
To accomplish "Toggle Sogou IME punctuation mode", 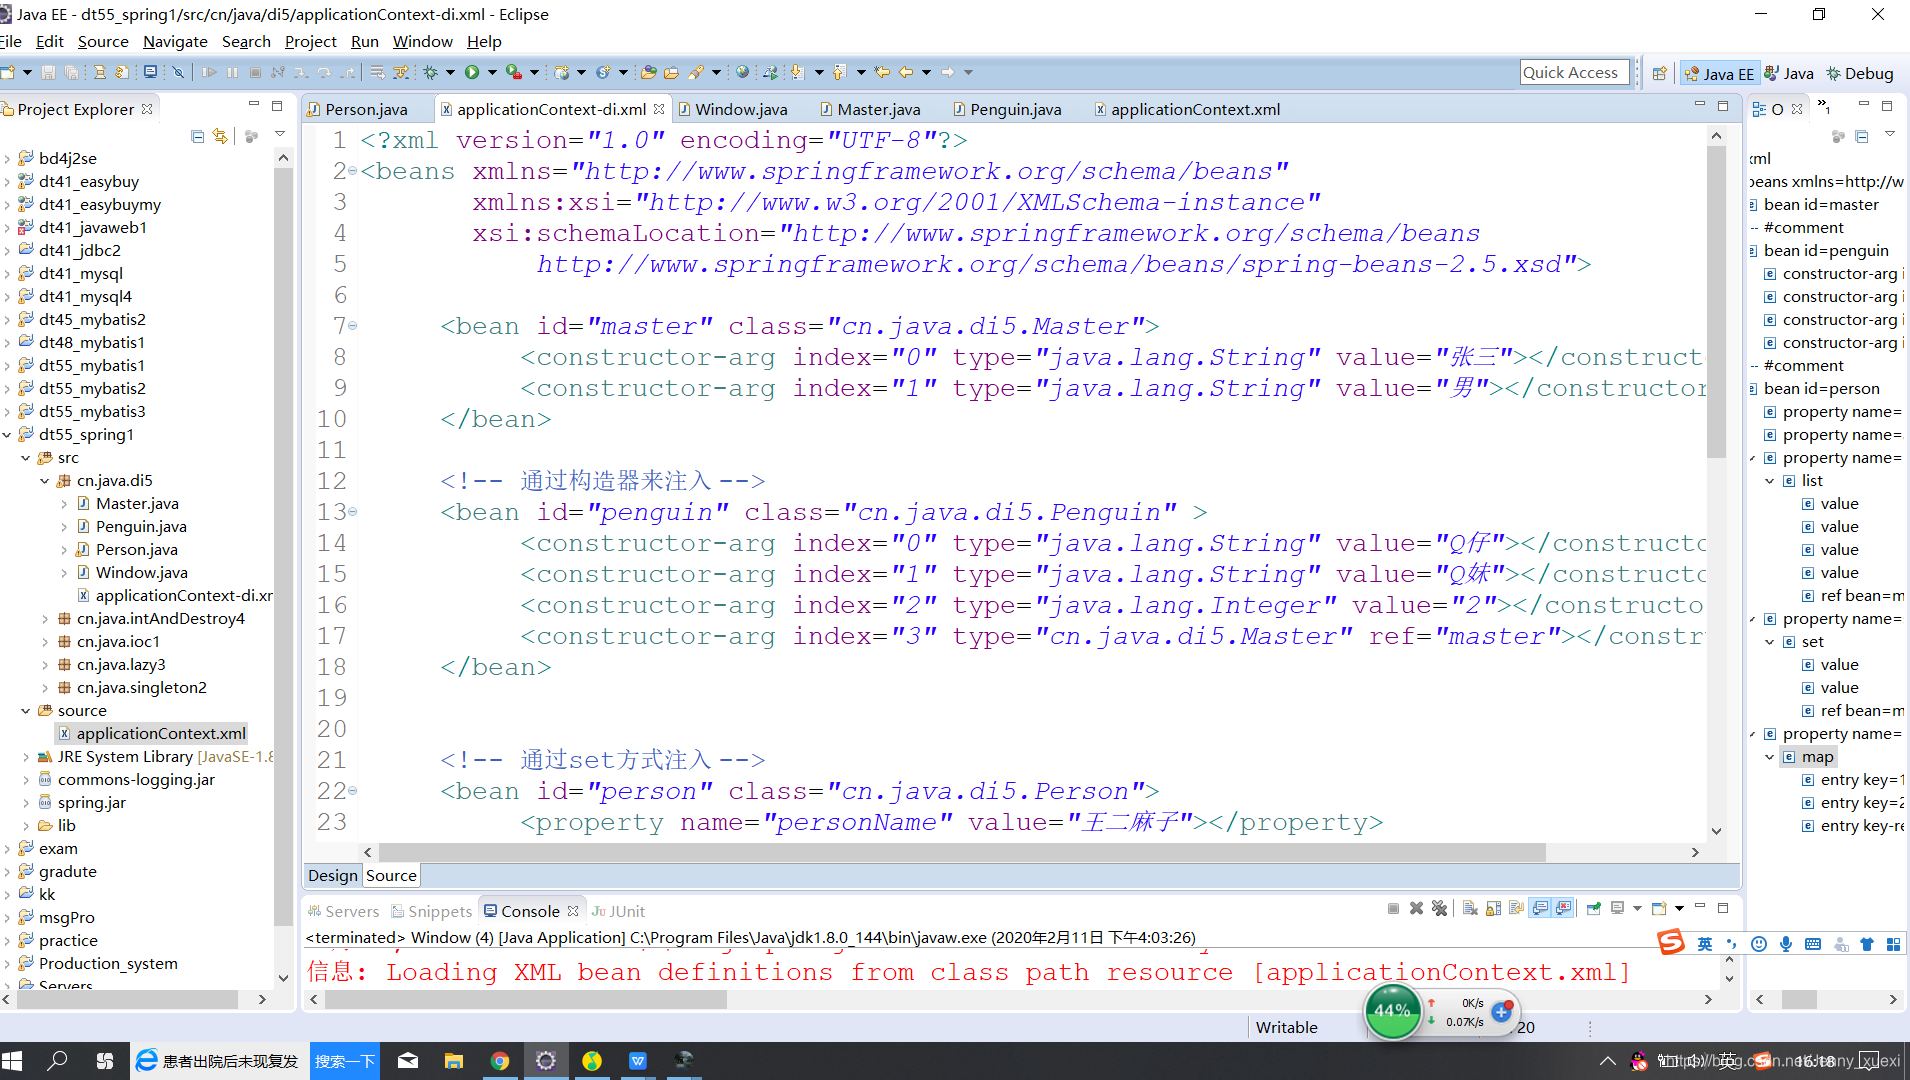I will pos(1732,944).
